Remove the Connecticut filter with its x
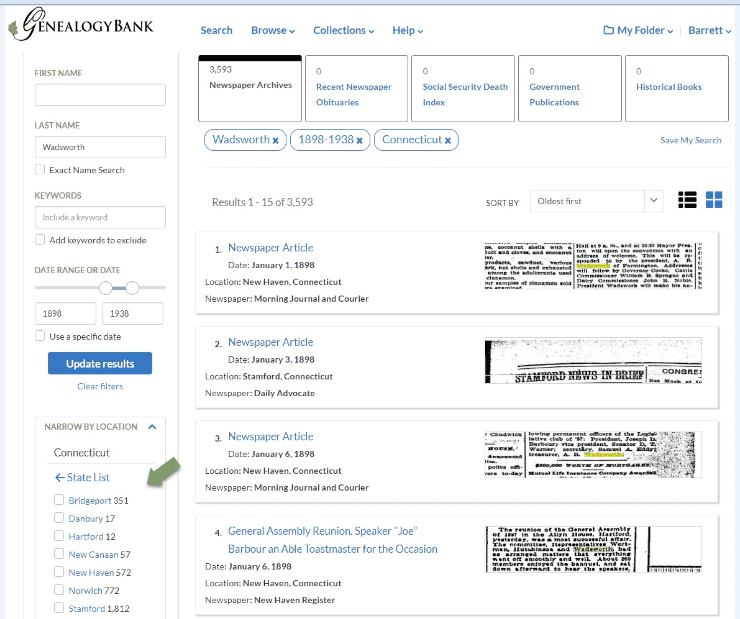Viewport: 740px width, 619px height. tap(448, 141)
